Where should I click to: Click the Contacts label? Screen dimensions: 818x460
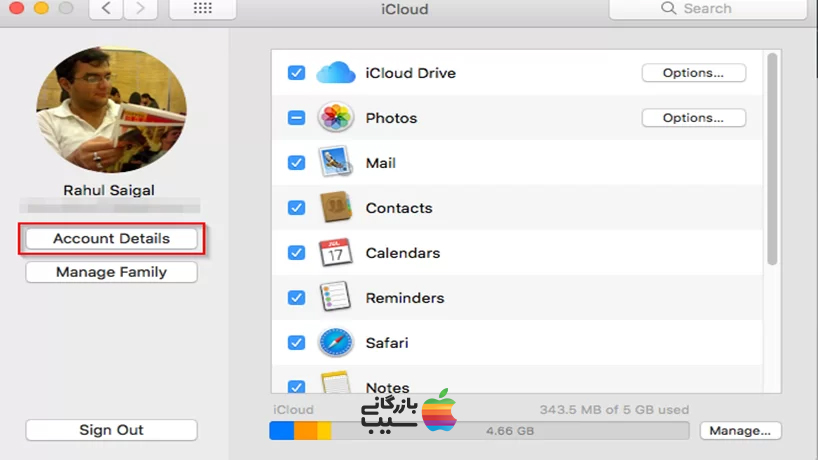tap(399, 208)
